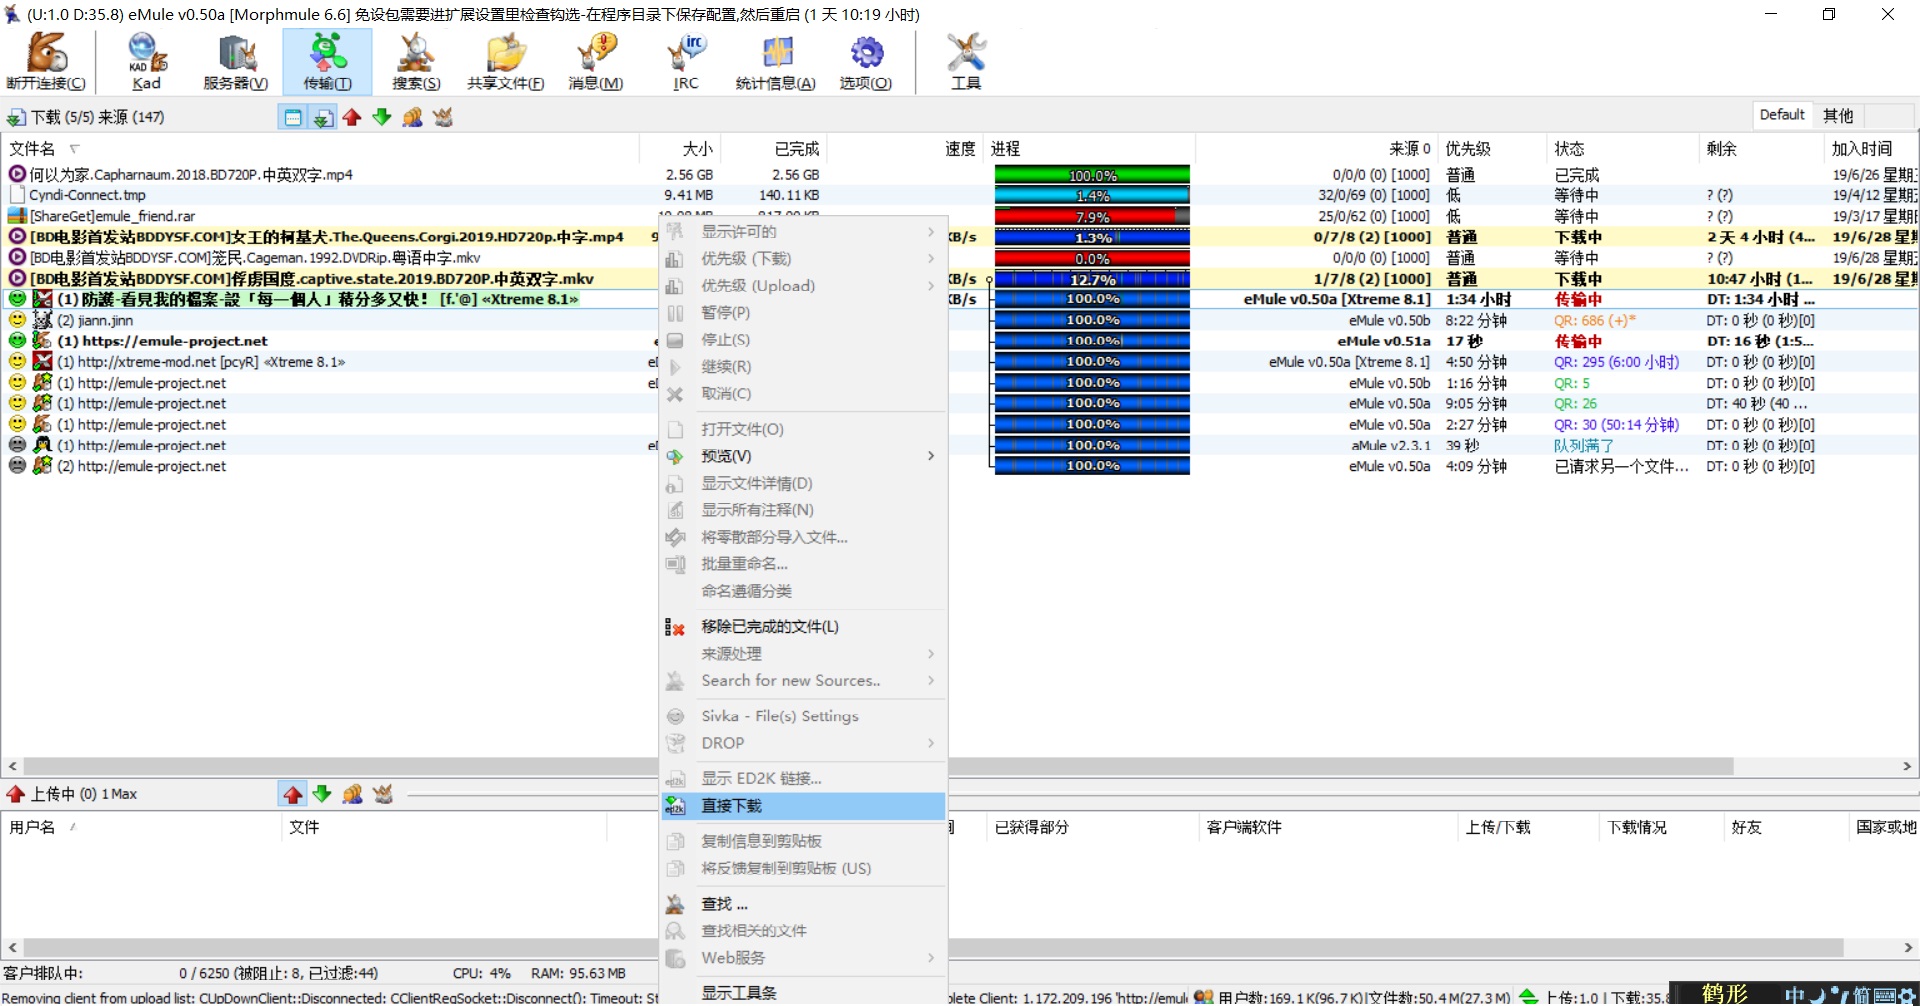
Task: Click the Cyndi-Connect.tmp 1.4% progress bar
Action: click(1092, 196)
